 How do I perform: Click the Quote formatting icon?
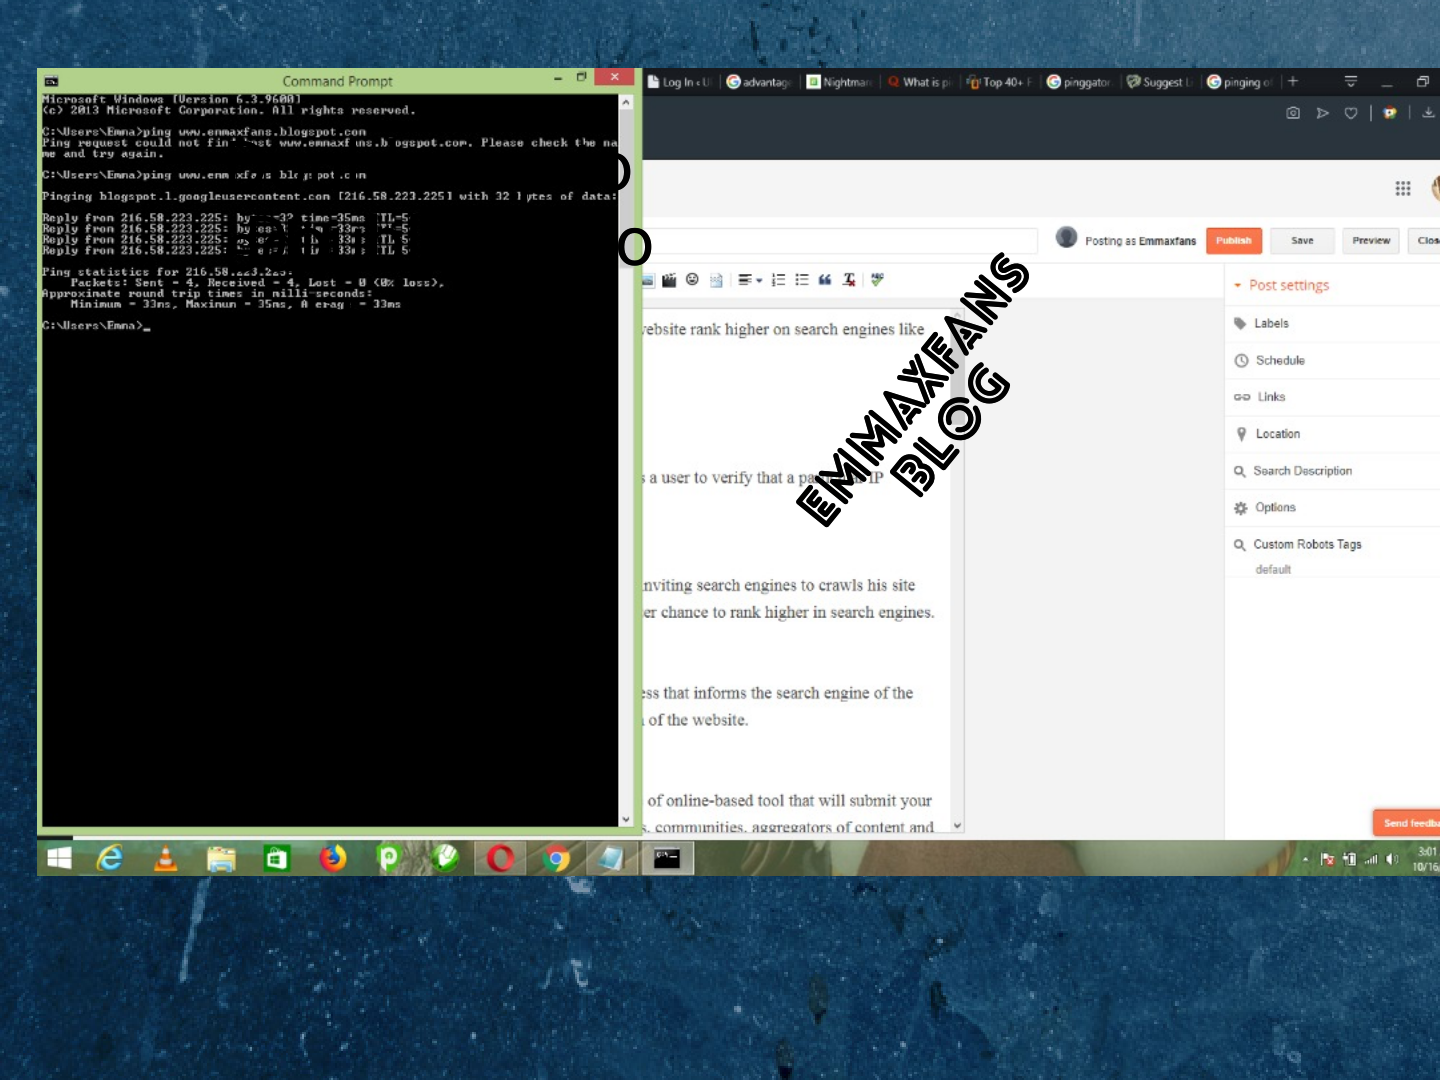click(826, 280)
